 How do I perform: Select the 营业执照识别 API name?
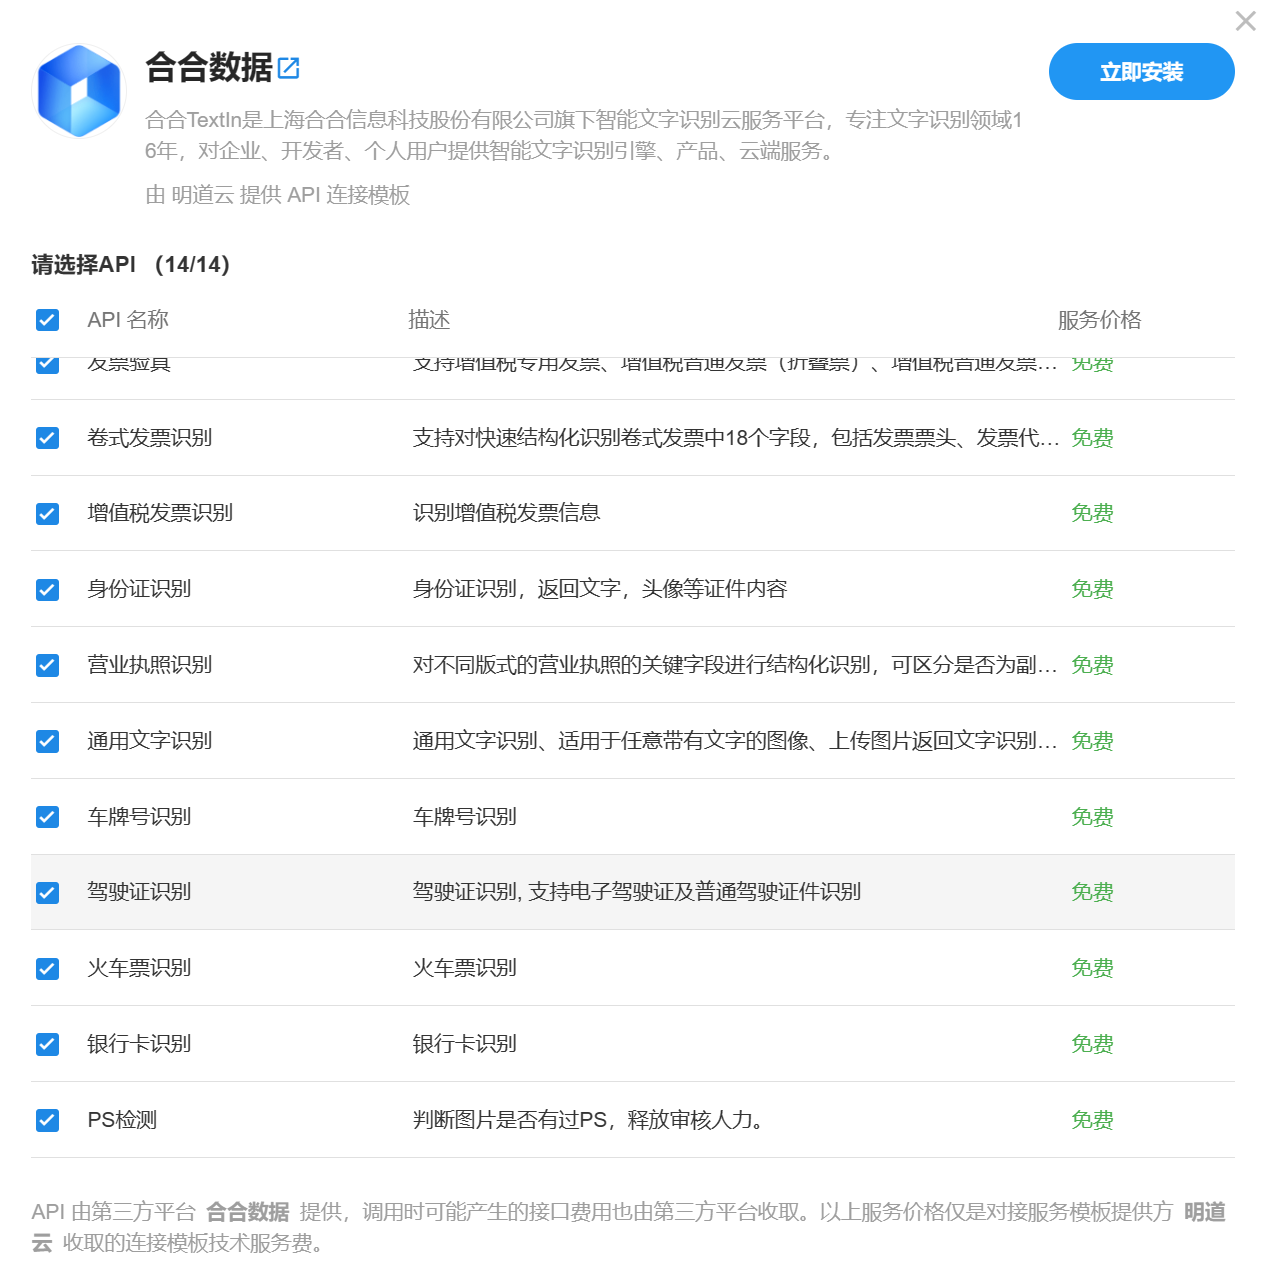pyautogui.click(x=150, y=665)
